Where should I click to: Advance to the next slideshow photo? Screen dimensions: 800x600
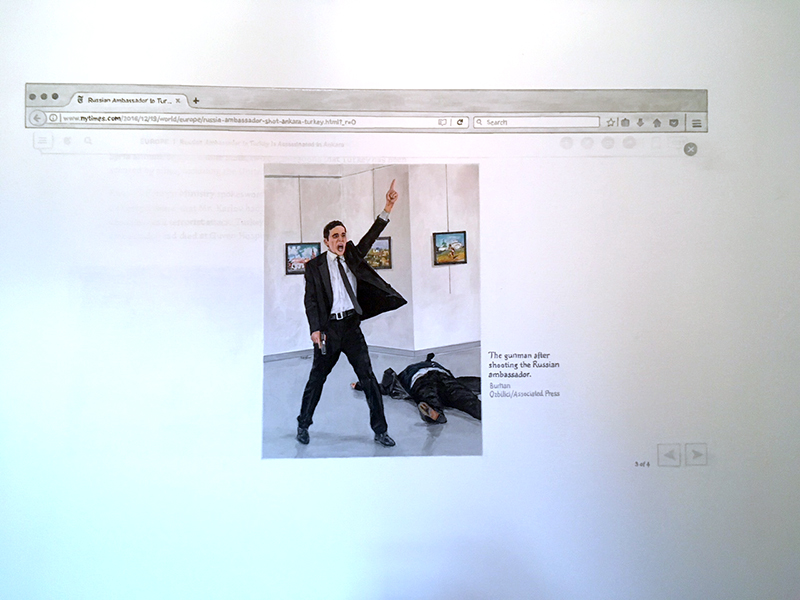pyautogui.click(x=696, y=455)
